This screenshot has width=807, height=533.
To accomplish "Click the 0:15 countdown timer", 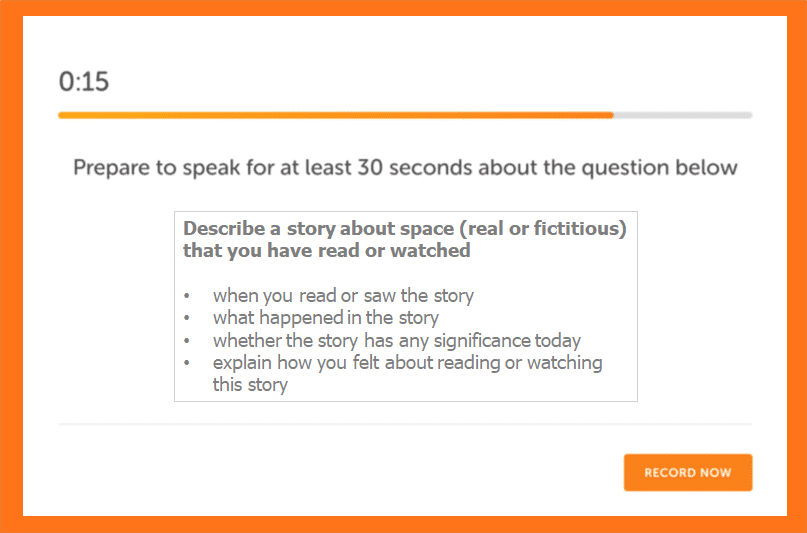I will (84, 81).
